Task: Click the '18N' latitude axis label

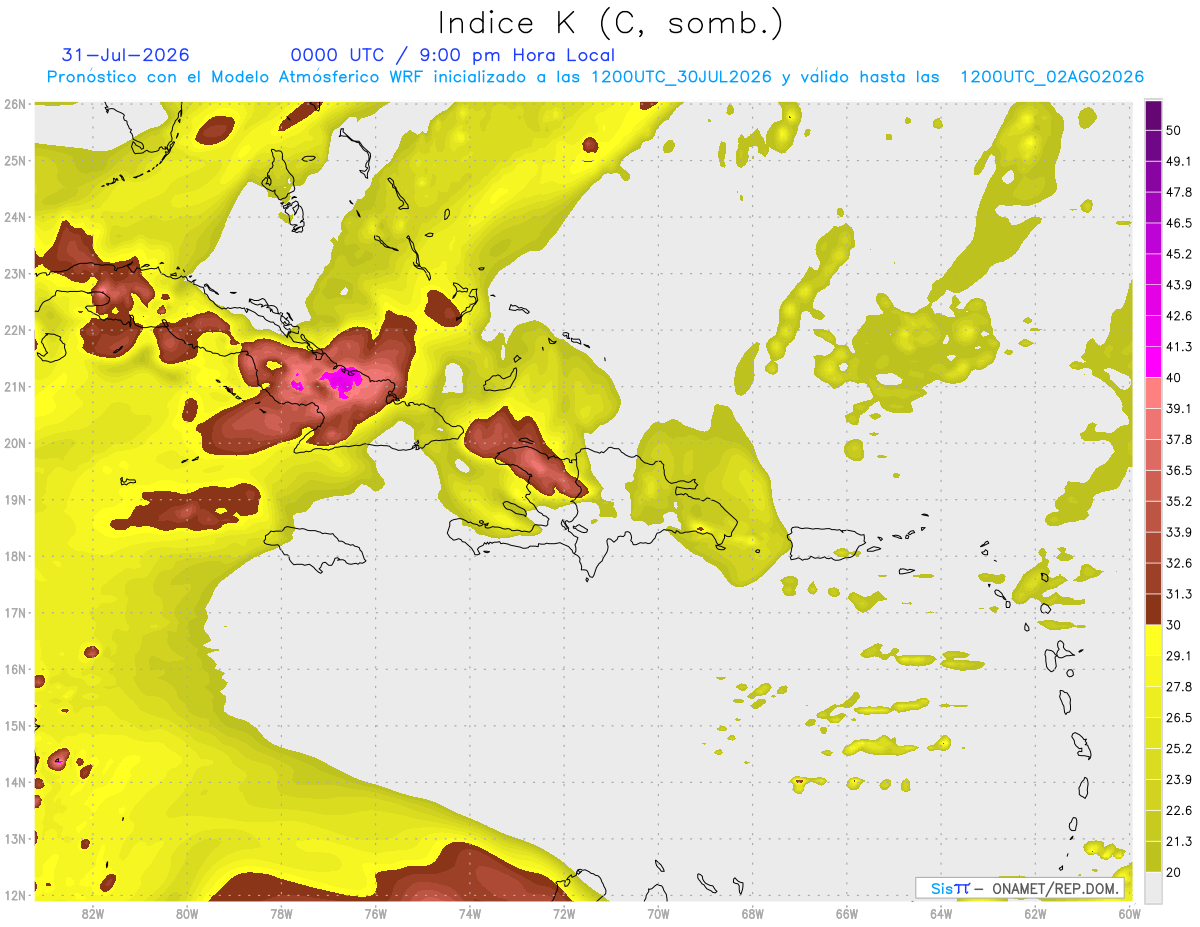Action: 15,556
